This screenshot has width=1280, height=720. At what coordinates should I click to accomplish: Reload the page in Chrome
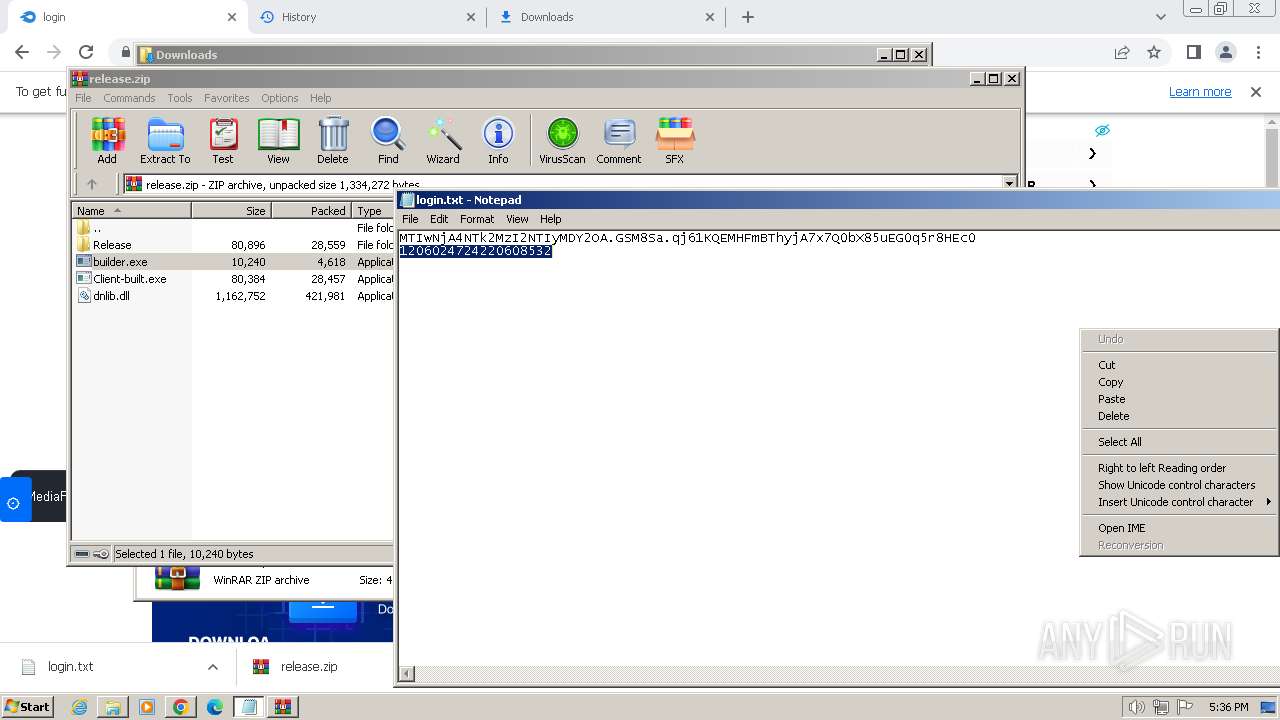pos(86,52)
